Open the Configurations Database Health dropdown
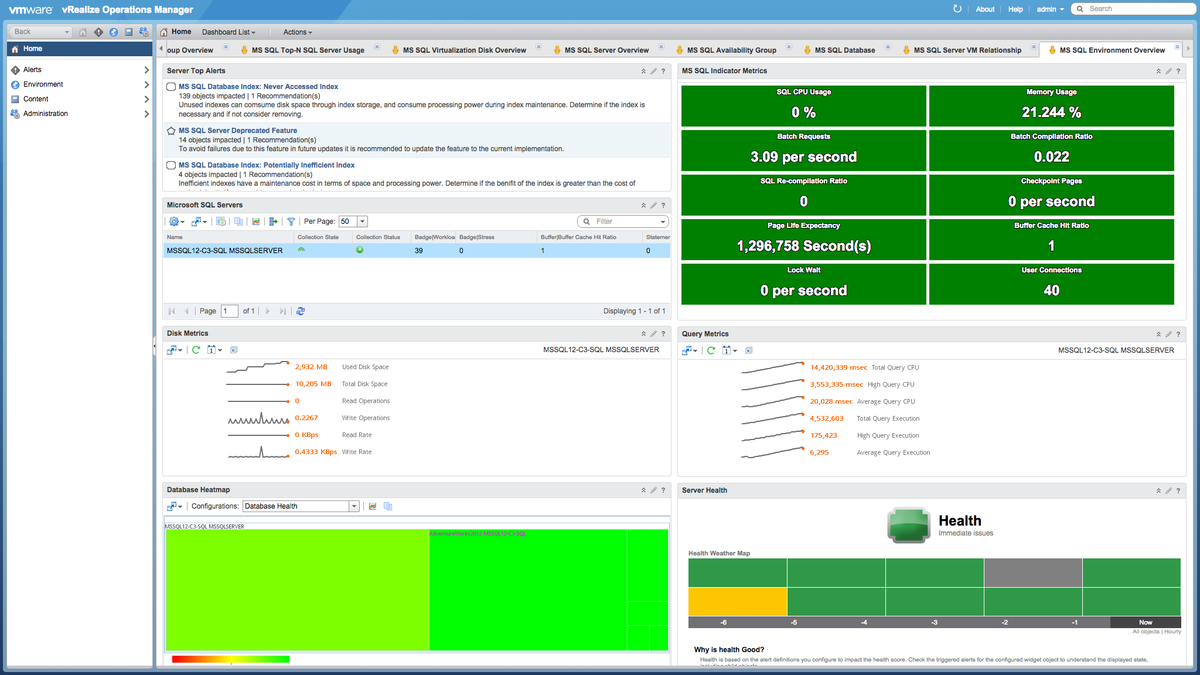Screen dimensions: 1200x675 354,506
